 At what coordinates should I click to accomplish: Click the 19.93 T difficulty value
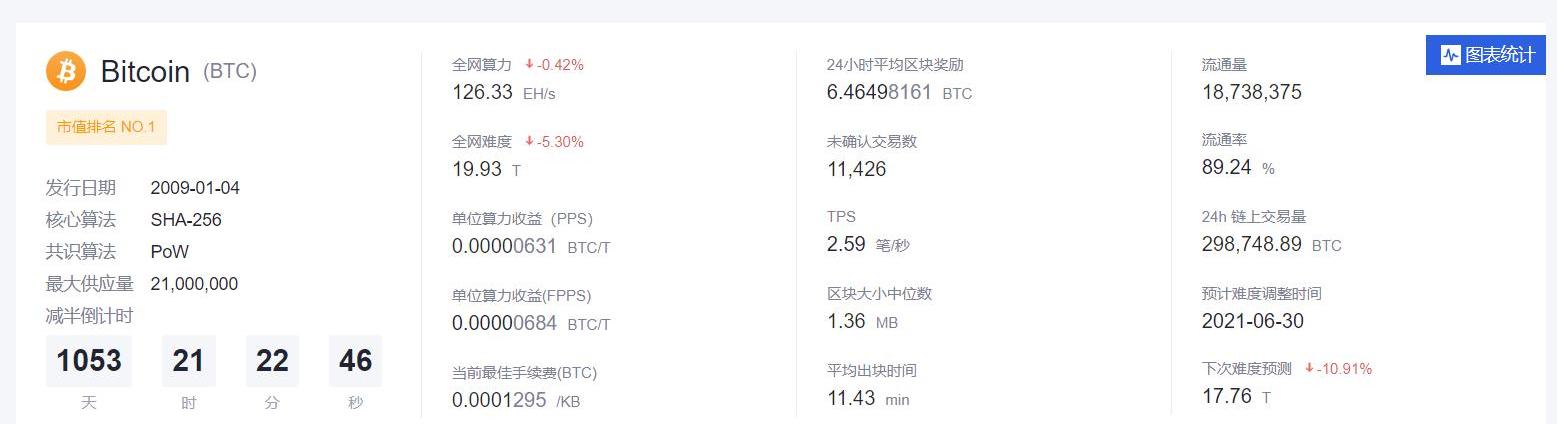477,169
